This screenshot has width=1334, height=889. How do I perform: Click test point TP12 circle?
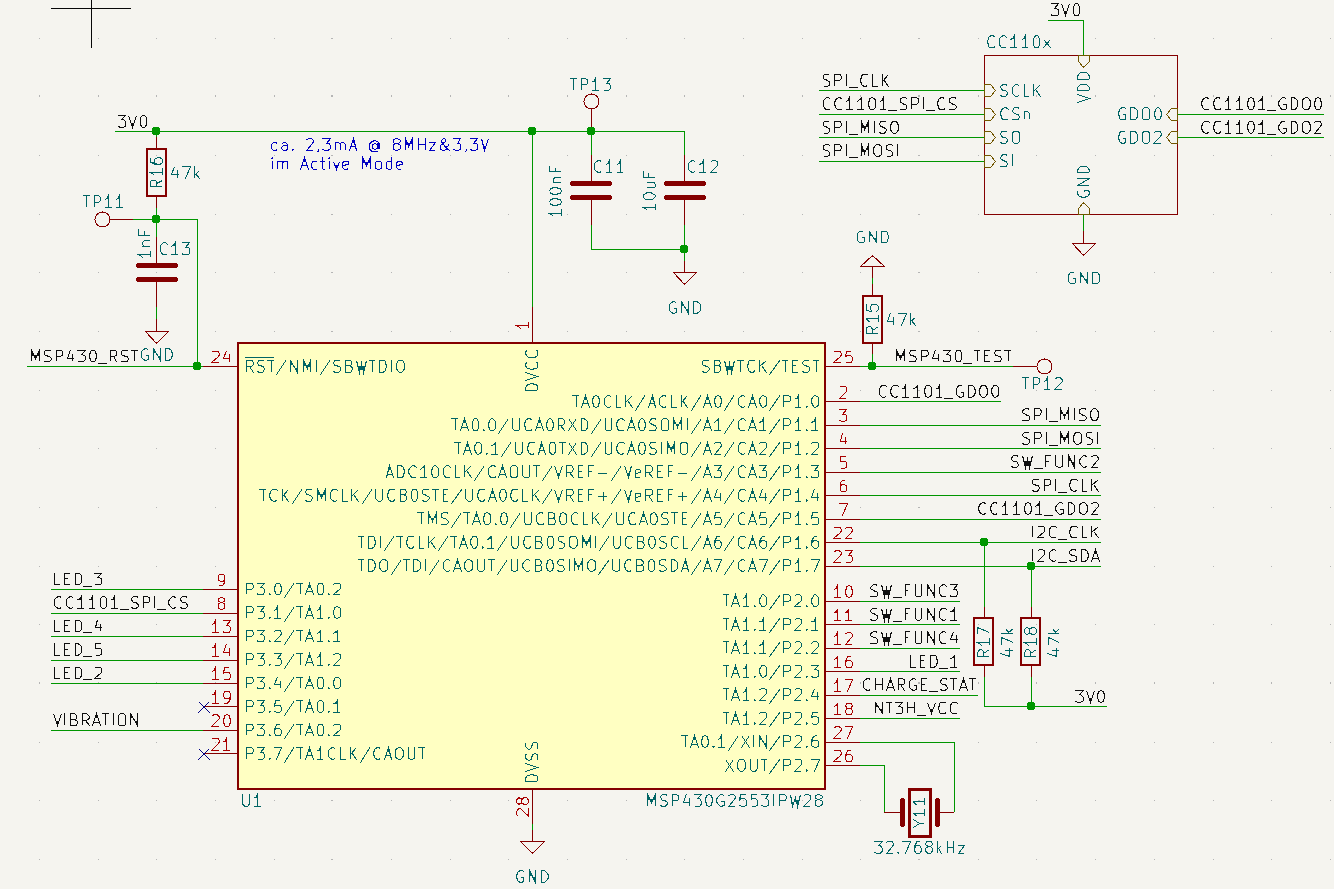1046,366
